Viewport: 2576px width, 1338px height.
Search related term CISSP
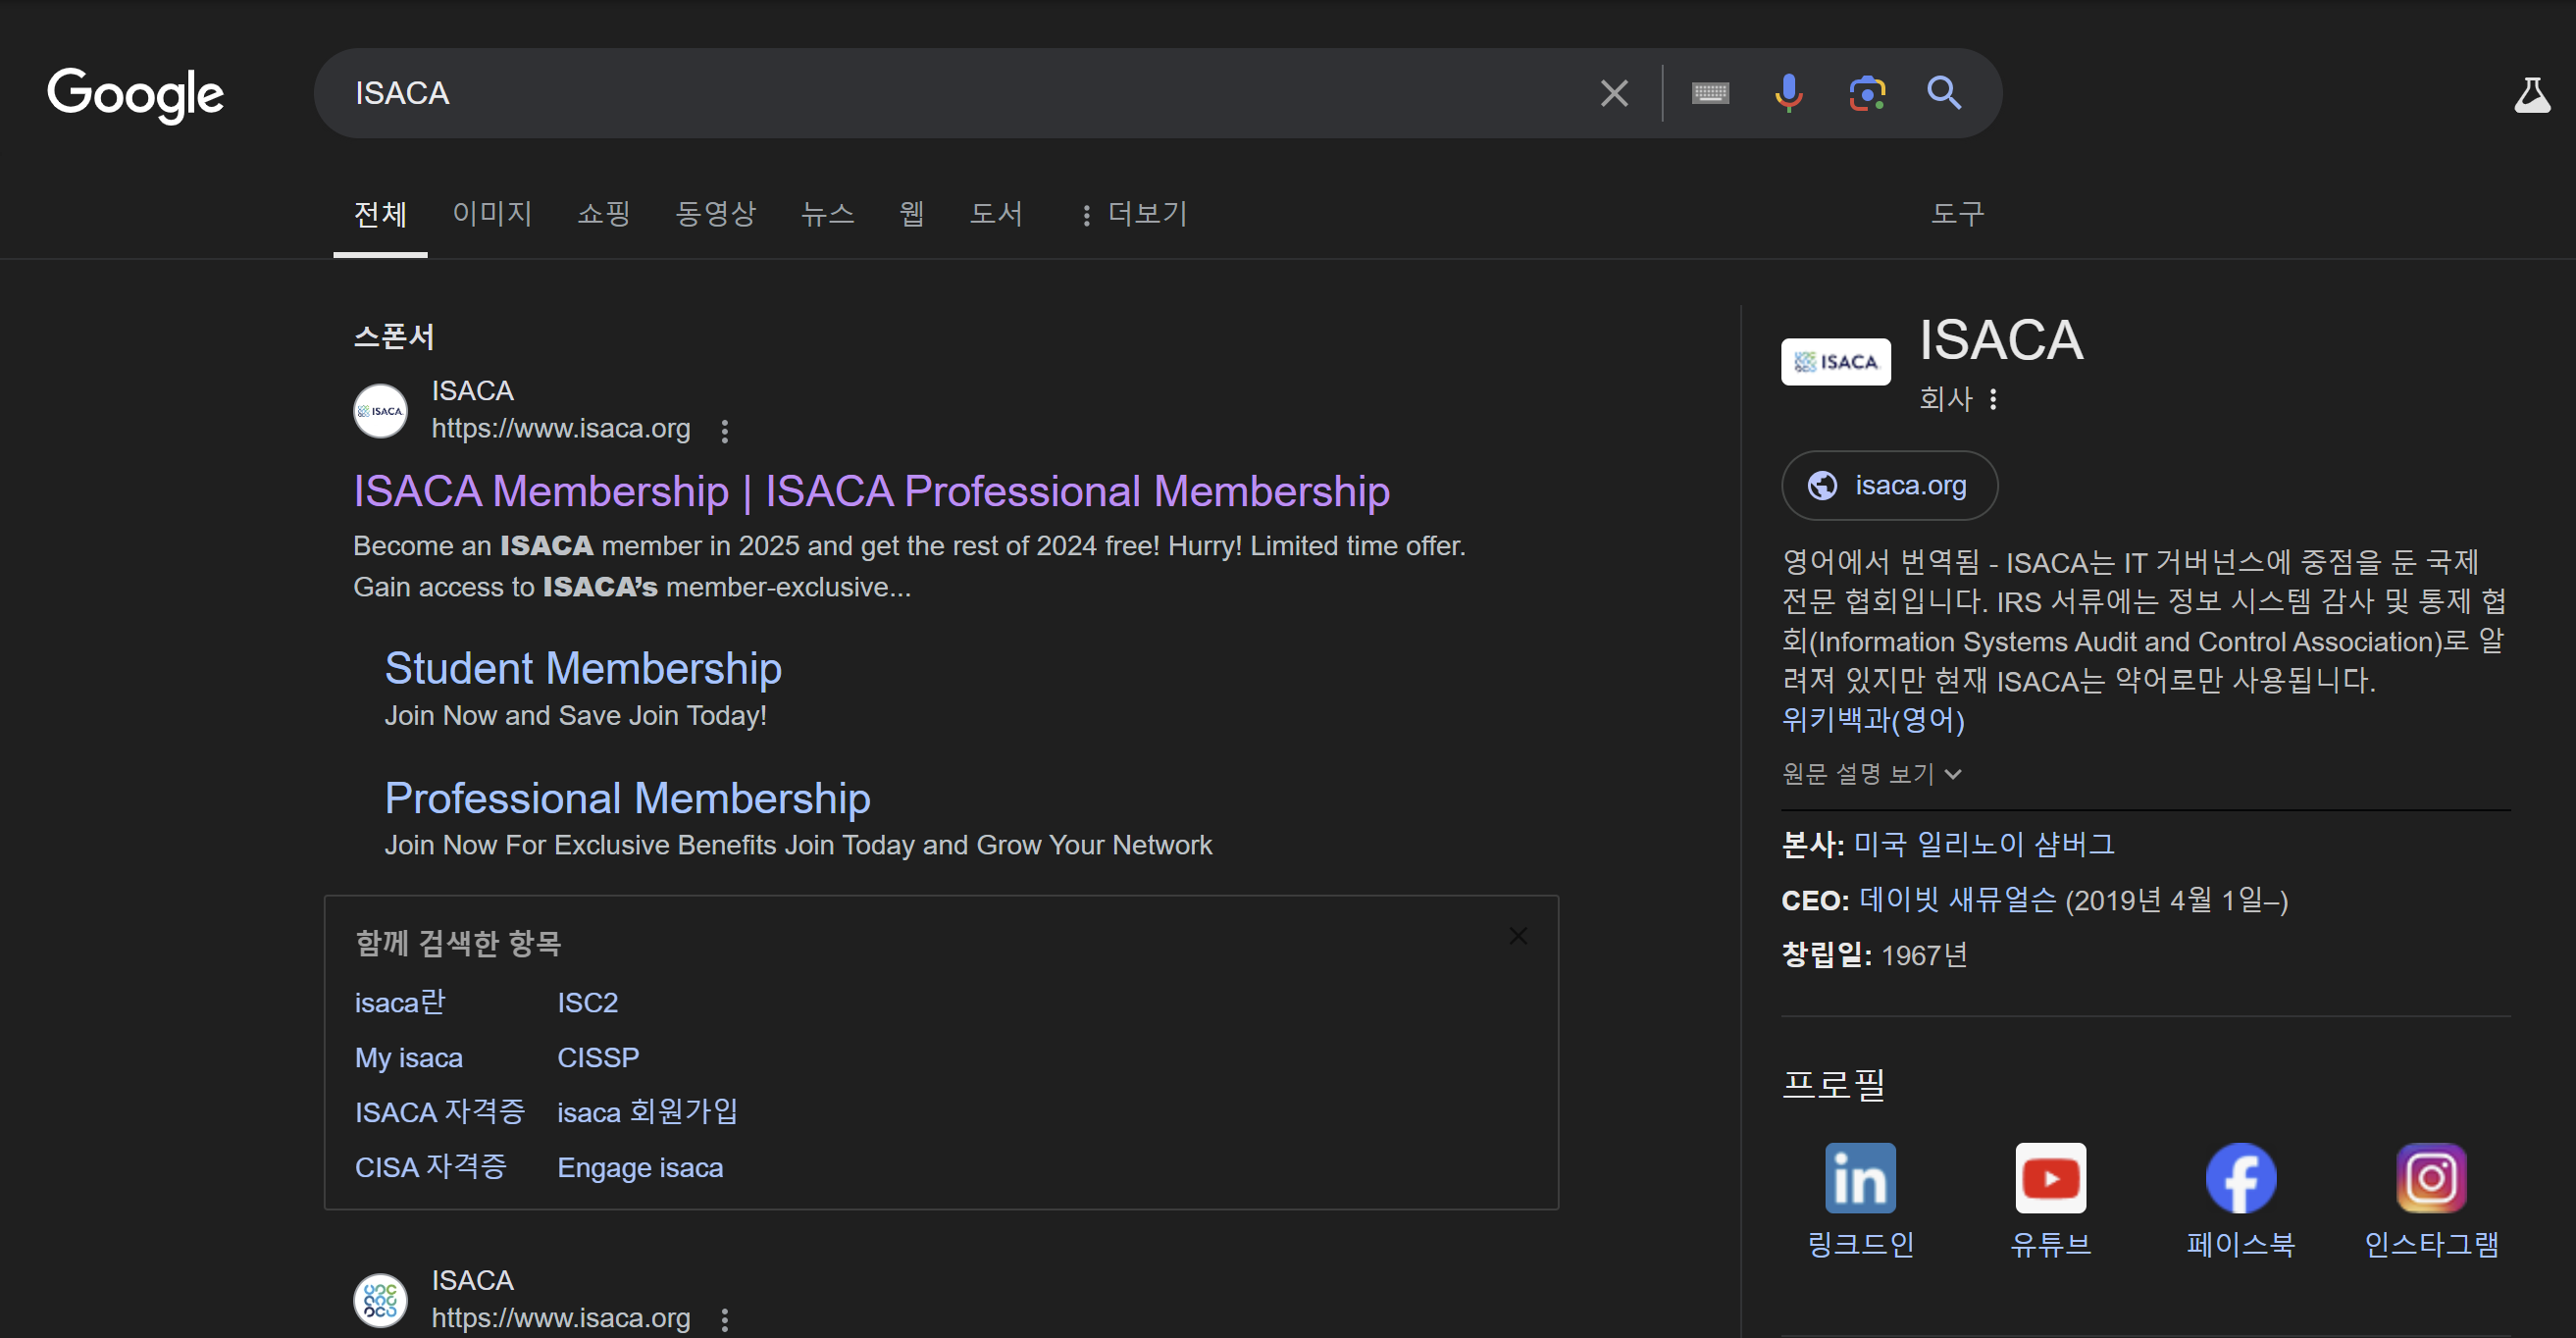(x=598, y=1057)
